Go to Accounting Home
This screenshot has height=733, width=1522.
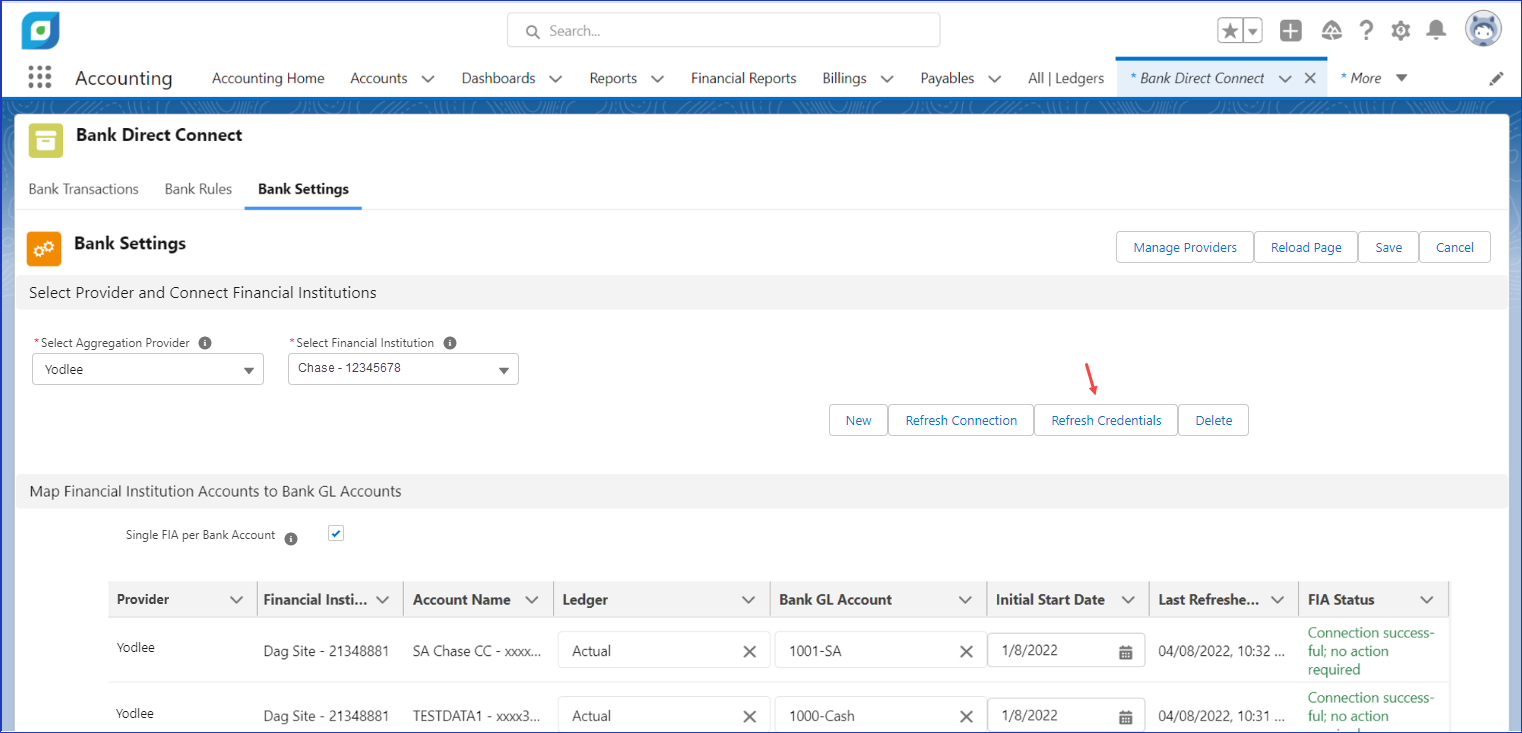[268, 78]
